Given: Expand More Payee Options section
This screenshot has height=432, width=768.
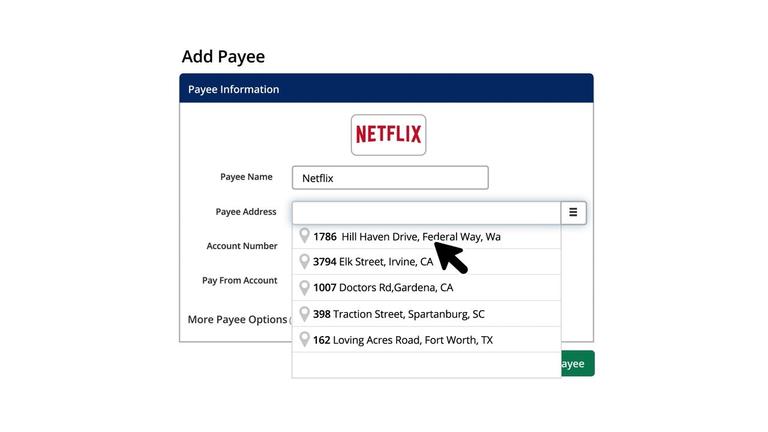Looking at the screenshot, I should [239, 319].
